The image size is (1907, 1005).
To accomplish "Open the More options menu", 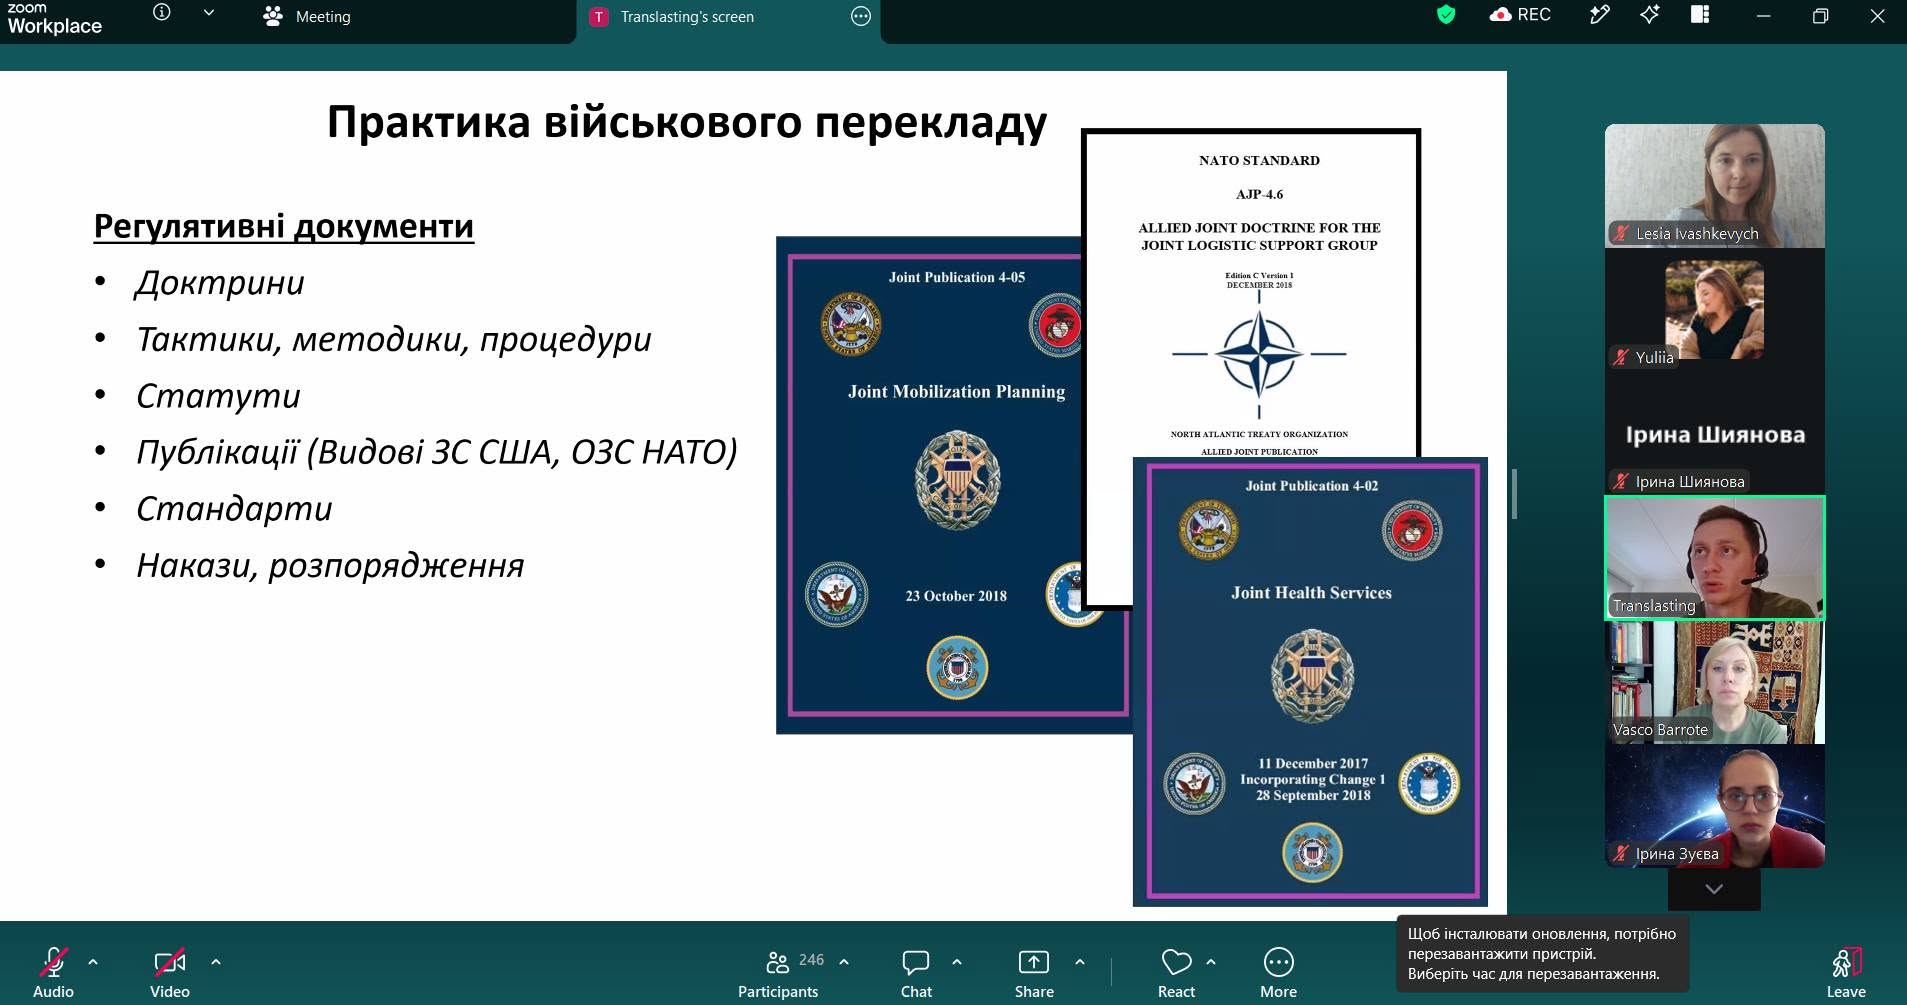I will click(x=1278, y=972).
